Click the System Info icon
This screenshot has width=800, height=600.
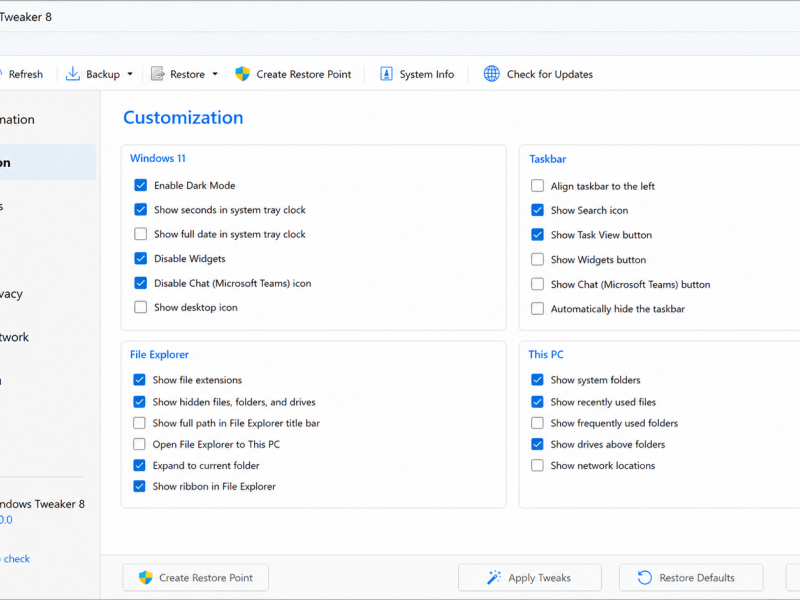tap(386, 74)
